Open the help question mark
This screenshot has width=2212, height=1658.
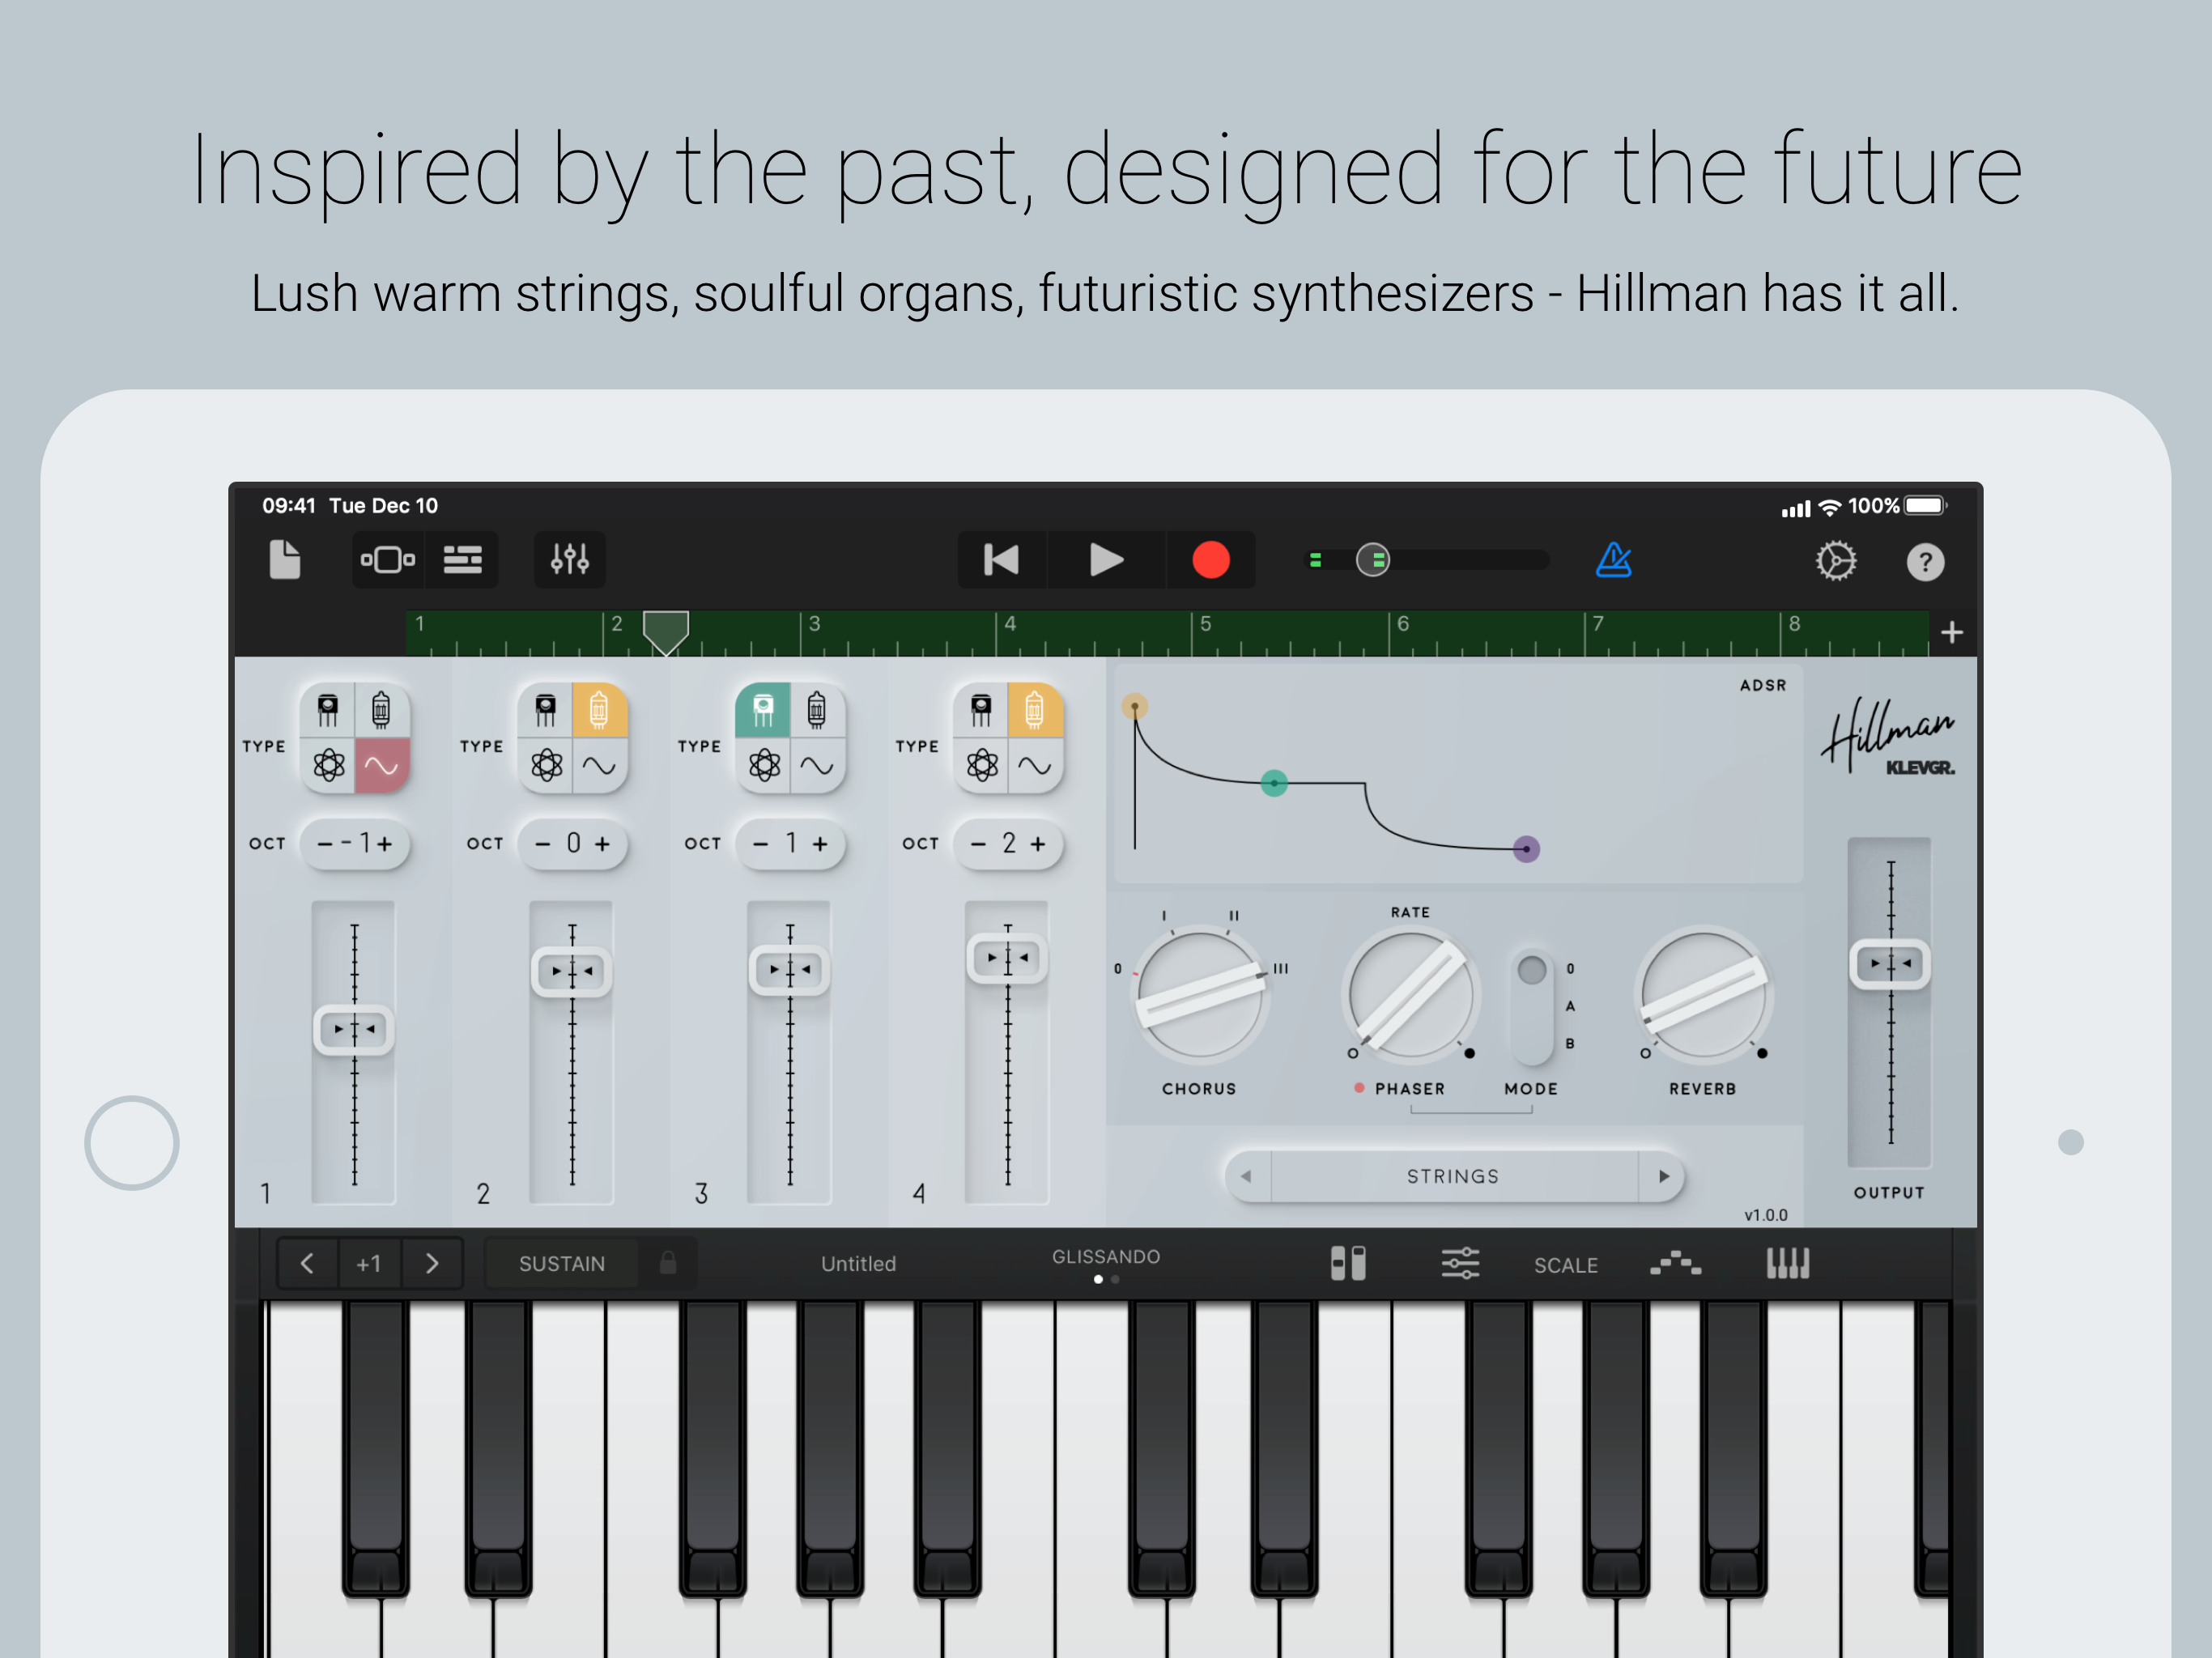tap(1924, 562)
